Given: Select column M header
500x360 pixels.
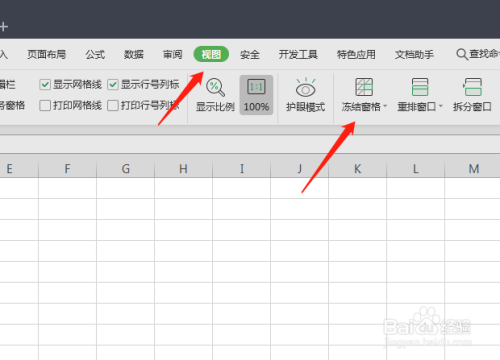Looking at the screenshot, I should pyautogui.click(x=473, y=169).
